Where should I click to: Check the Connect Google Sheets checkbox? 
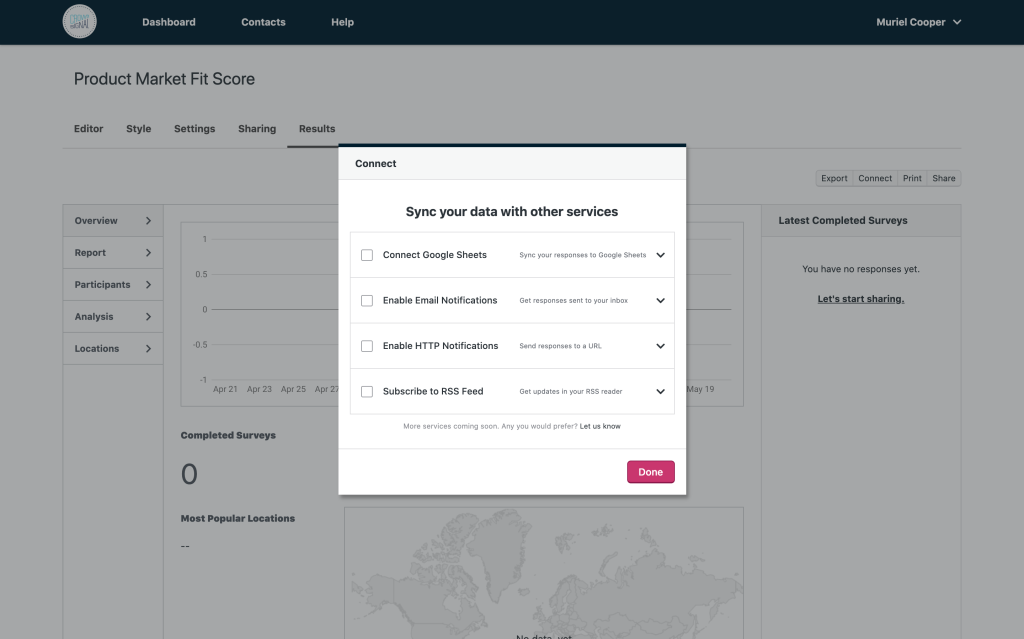click(x=367, y=255)
